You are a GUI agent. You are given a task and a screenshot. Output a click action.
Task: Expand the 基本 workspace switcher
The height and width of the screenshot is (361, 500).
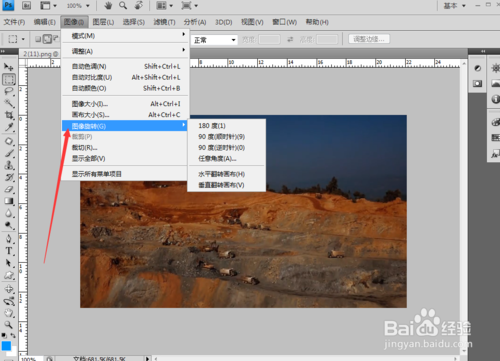454,6
